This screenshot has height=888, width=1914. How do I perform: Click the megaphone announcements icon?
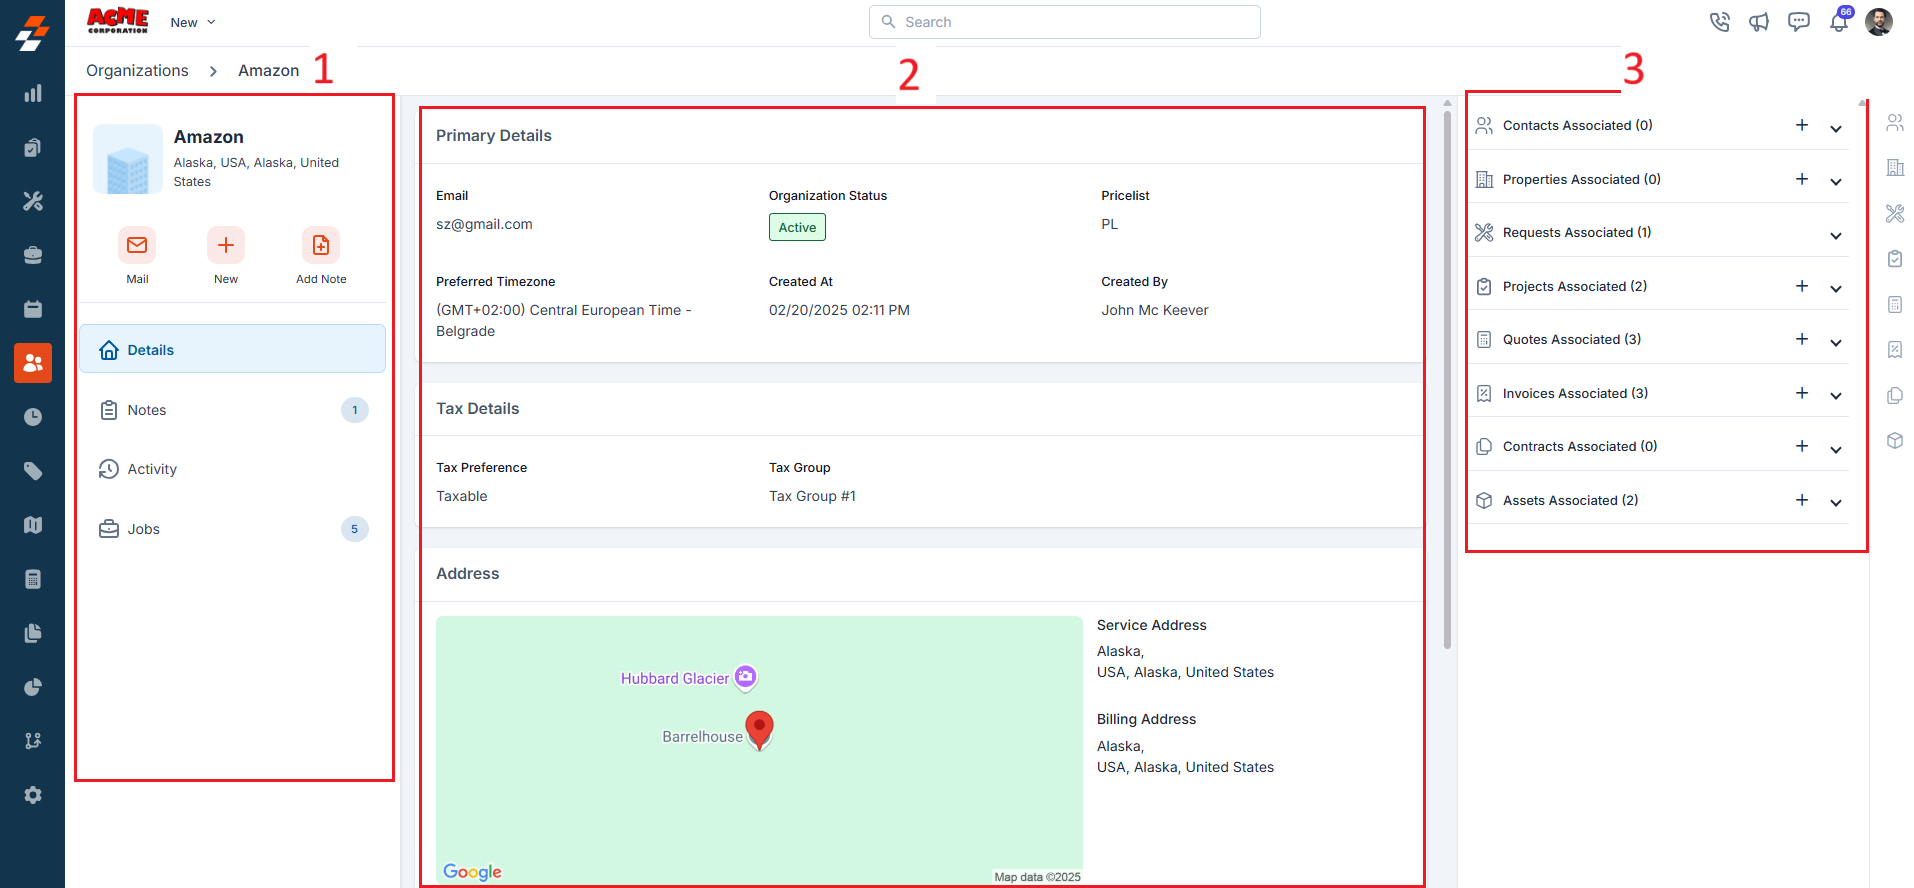1759,22
